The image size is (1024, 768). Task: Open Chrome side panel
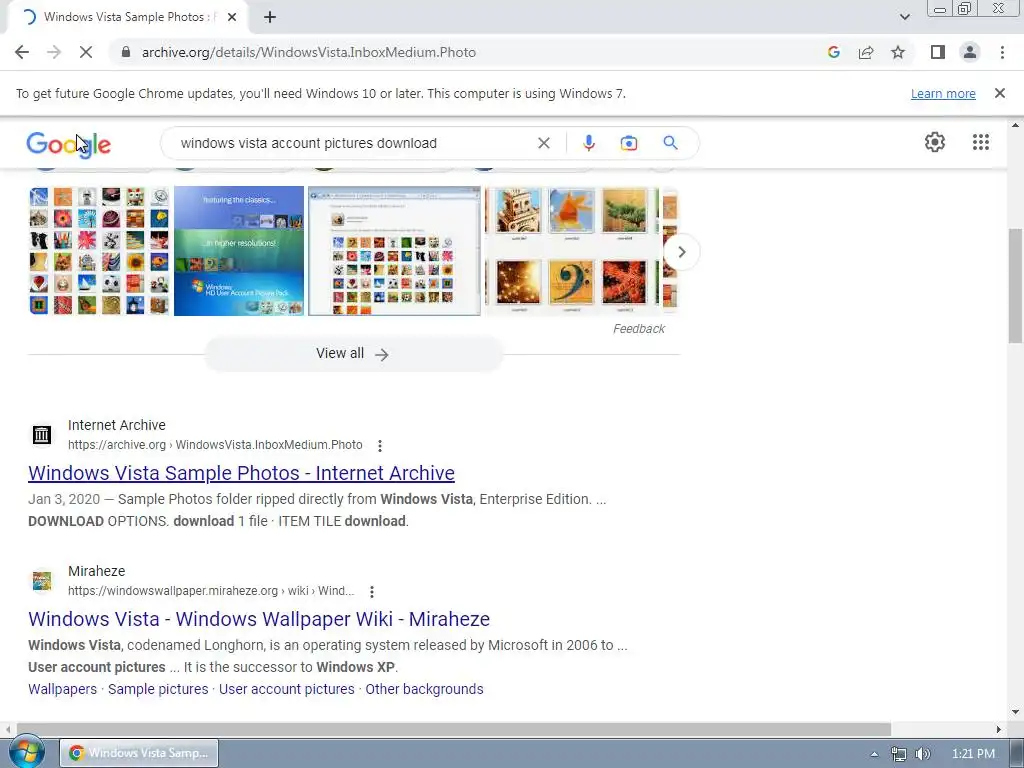click(x=938, y=52)
